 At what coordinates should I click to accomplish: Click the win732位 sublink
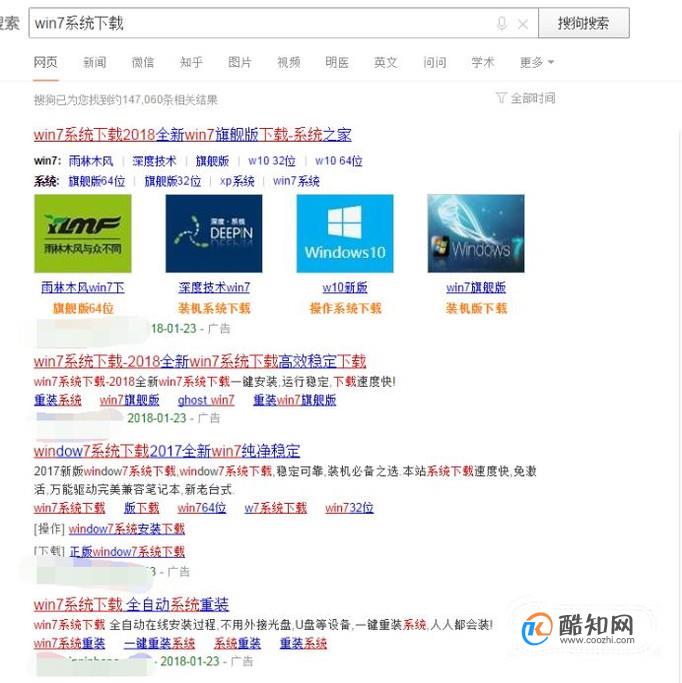[x=349, y=508]
